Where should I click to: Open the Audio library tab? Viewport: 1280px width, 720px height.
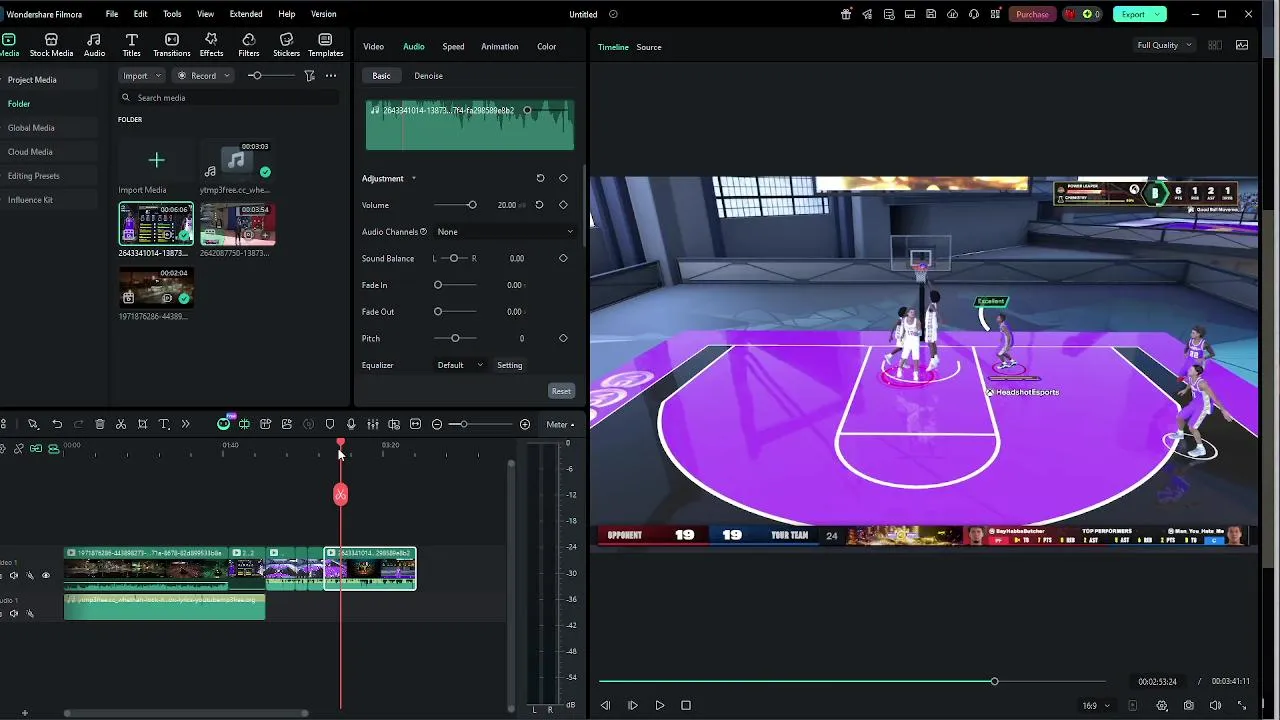pos(94,46)
